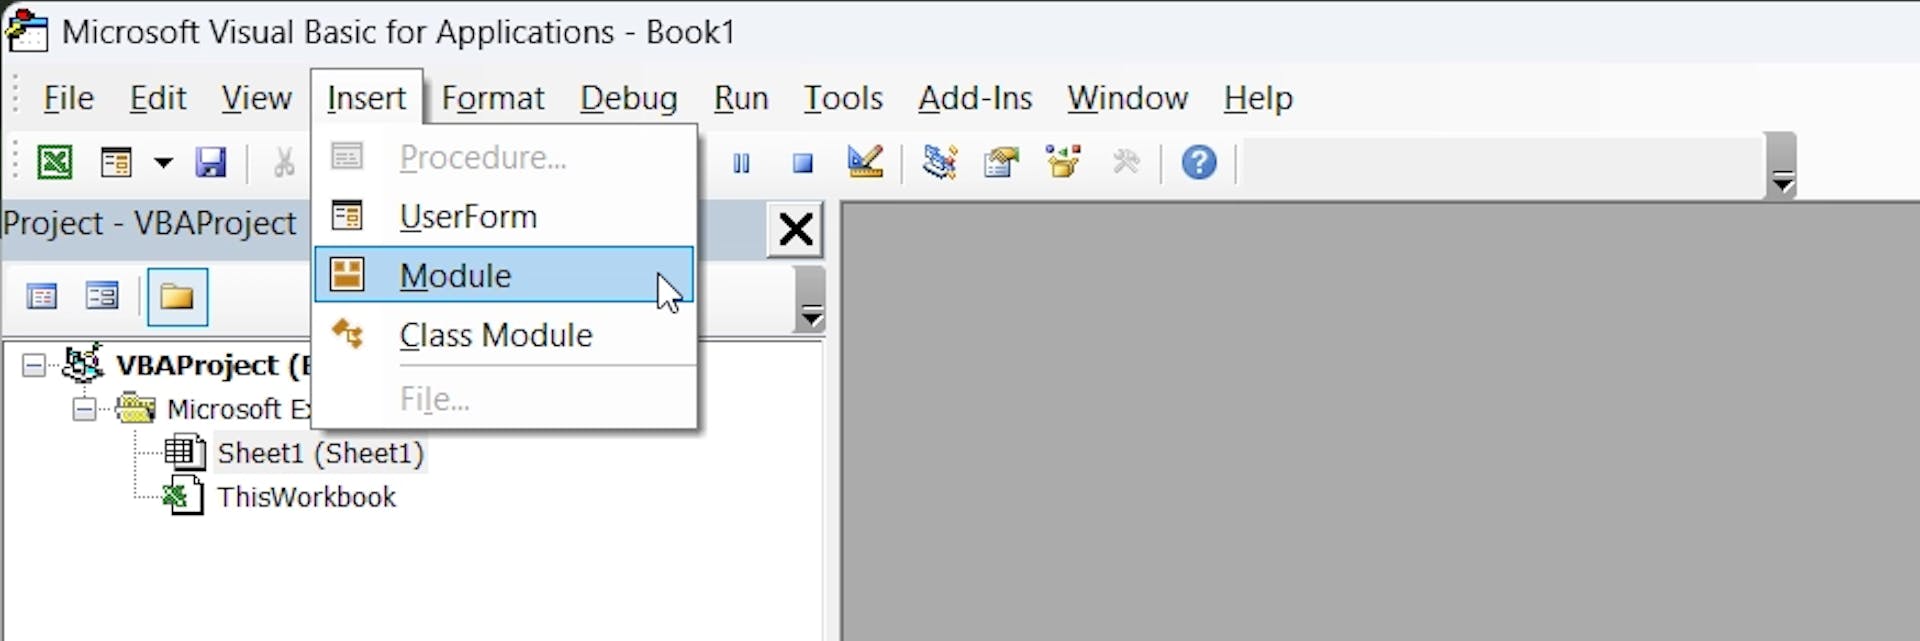The image size is (1920, 641).
Task: Click the Cut scissors toolbar icon
Action: point(284,162)
